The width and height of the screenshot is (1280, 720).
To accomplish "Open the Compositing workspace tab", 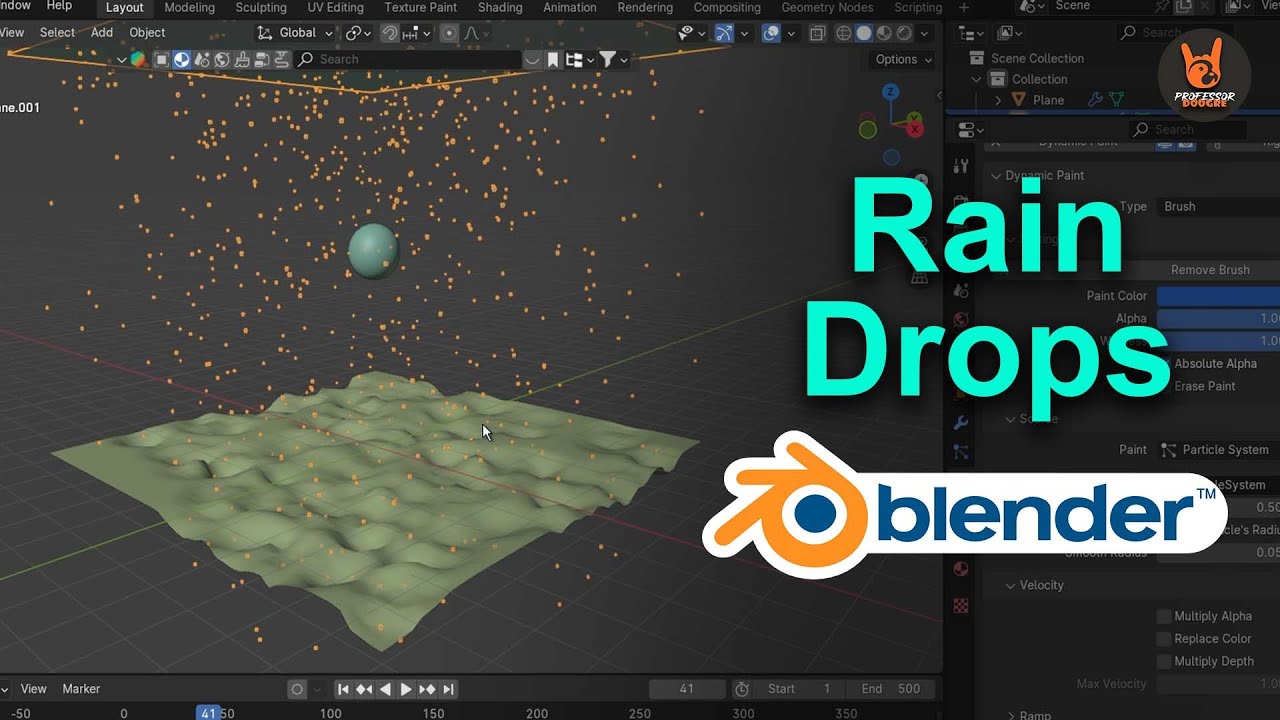I will [x=727, y=7].
